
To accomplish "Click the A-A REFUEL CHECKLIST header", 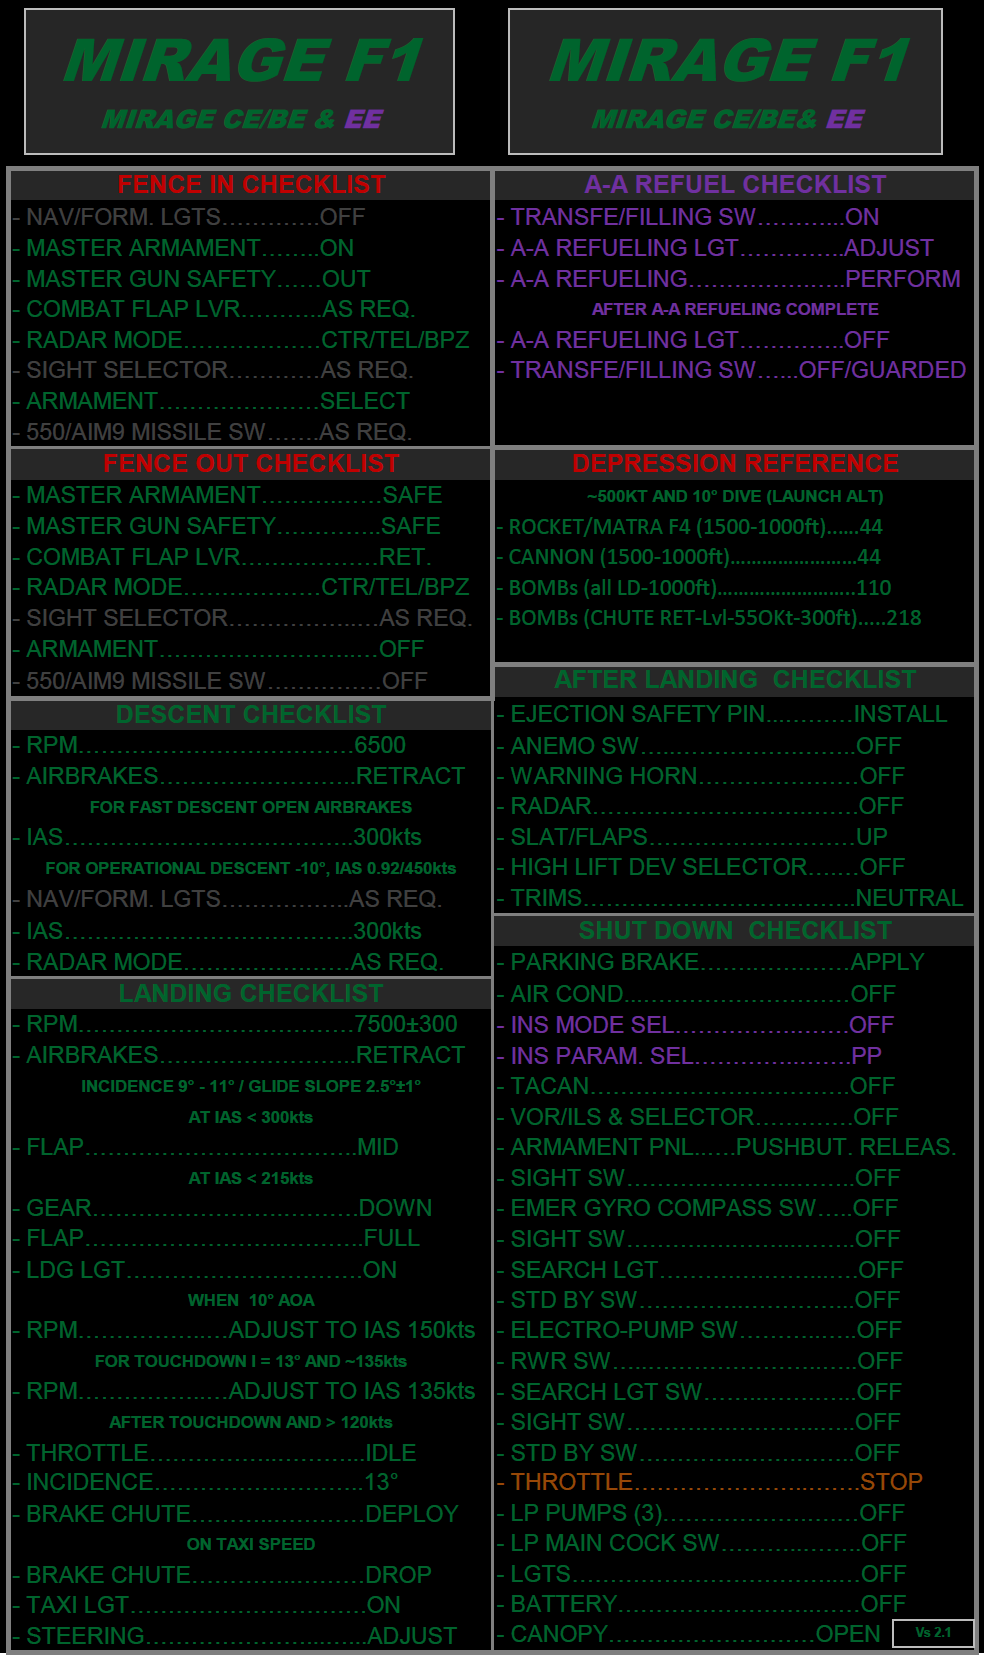I will click(735, 185).
